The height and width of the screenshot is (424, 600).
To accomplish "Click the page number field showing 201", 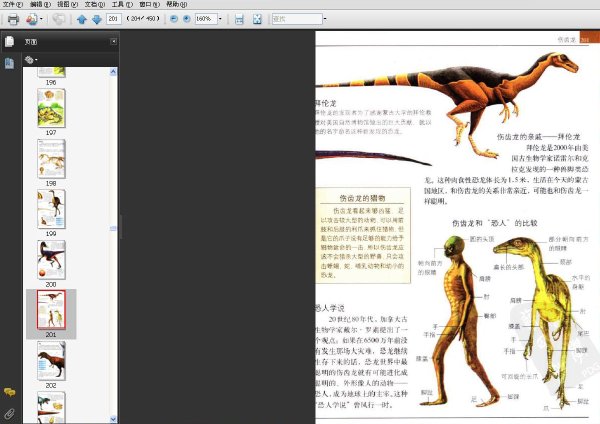I will [x=114, y=19].
